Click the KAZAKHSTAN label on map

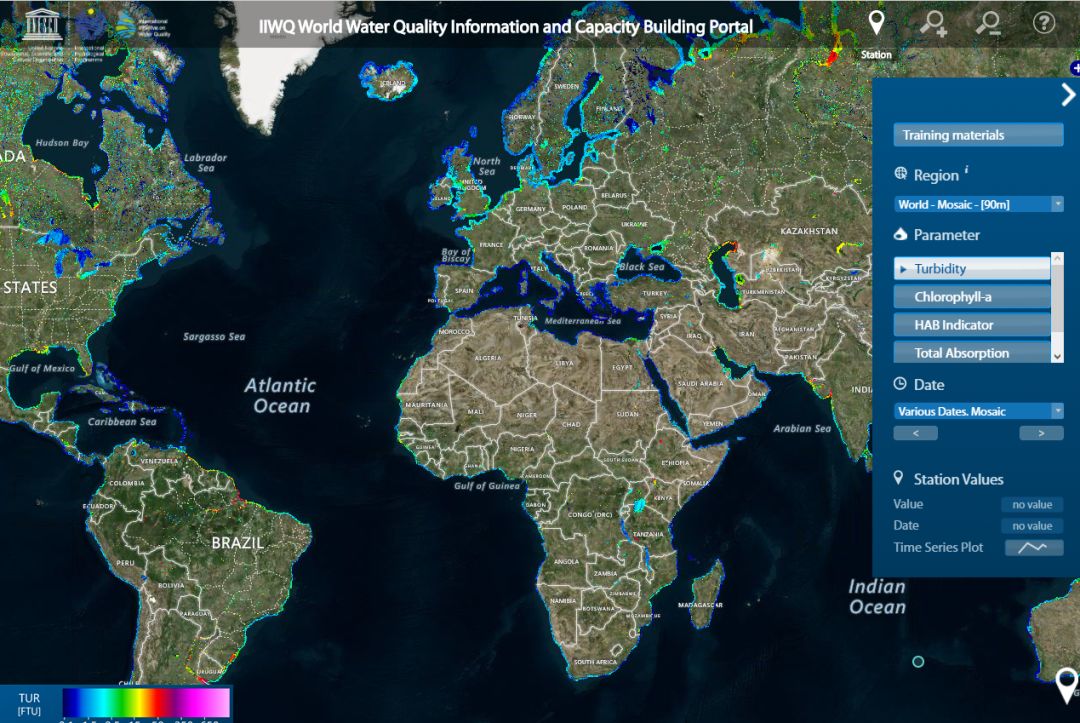coord(809,231)
